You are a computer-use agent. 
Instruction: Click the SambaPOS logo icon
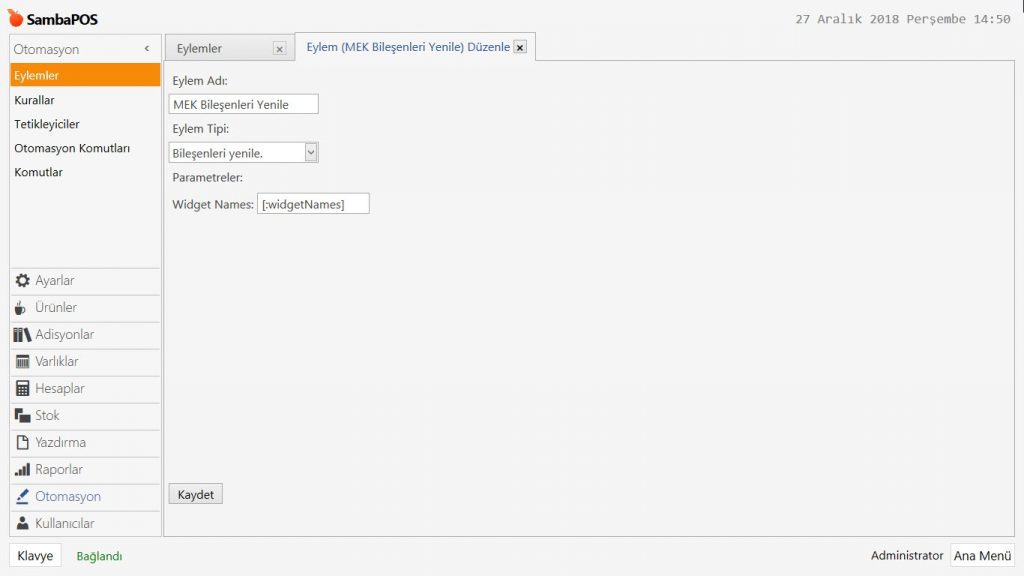pos(16,19)
